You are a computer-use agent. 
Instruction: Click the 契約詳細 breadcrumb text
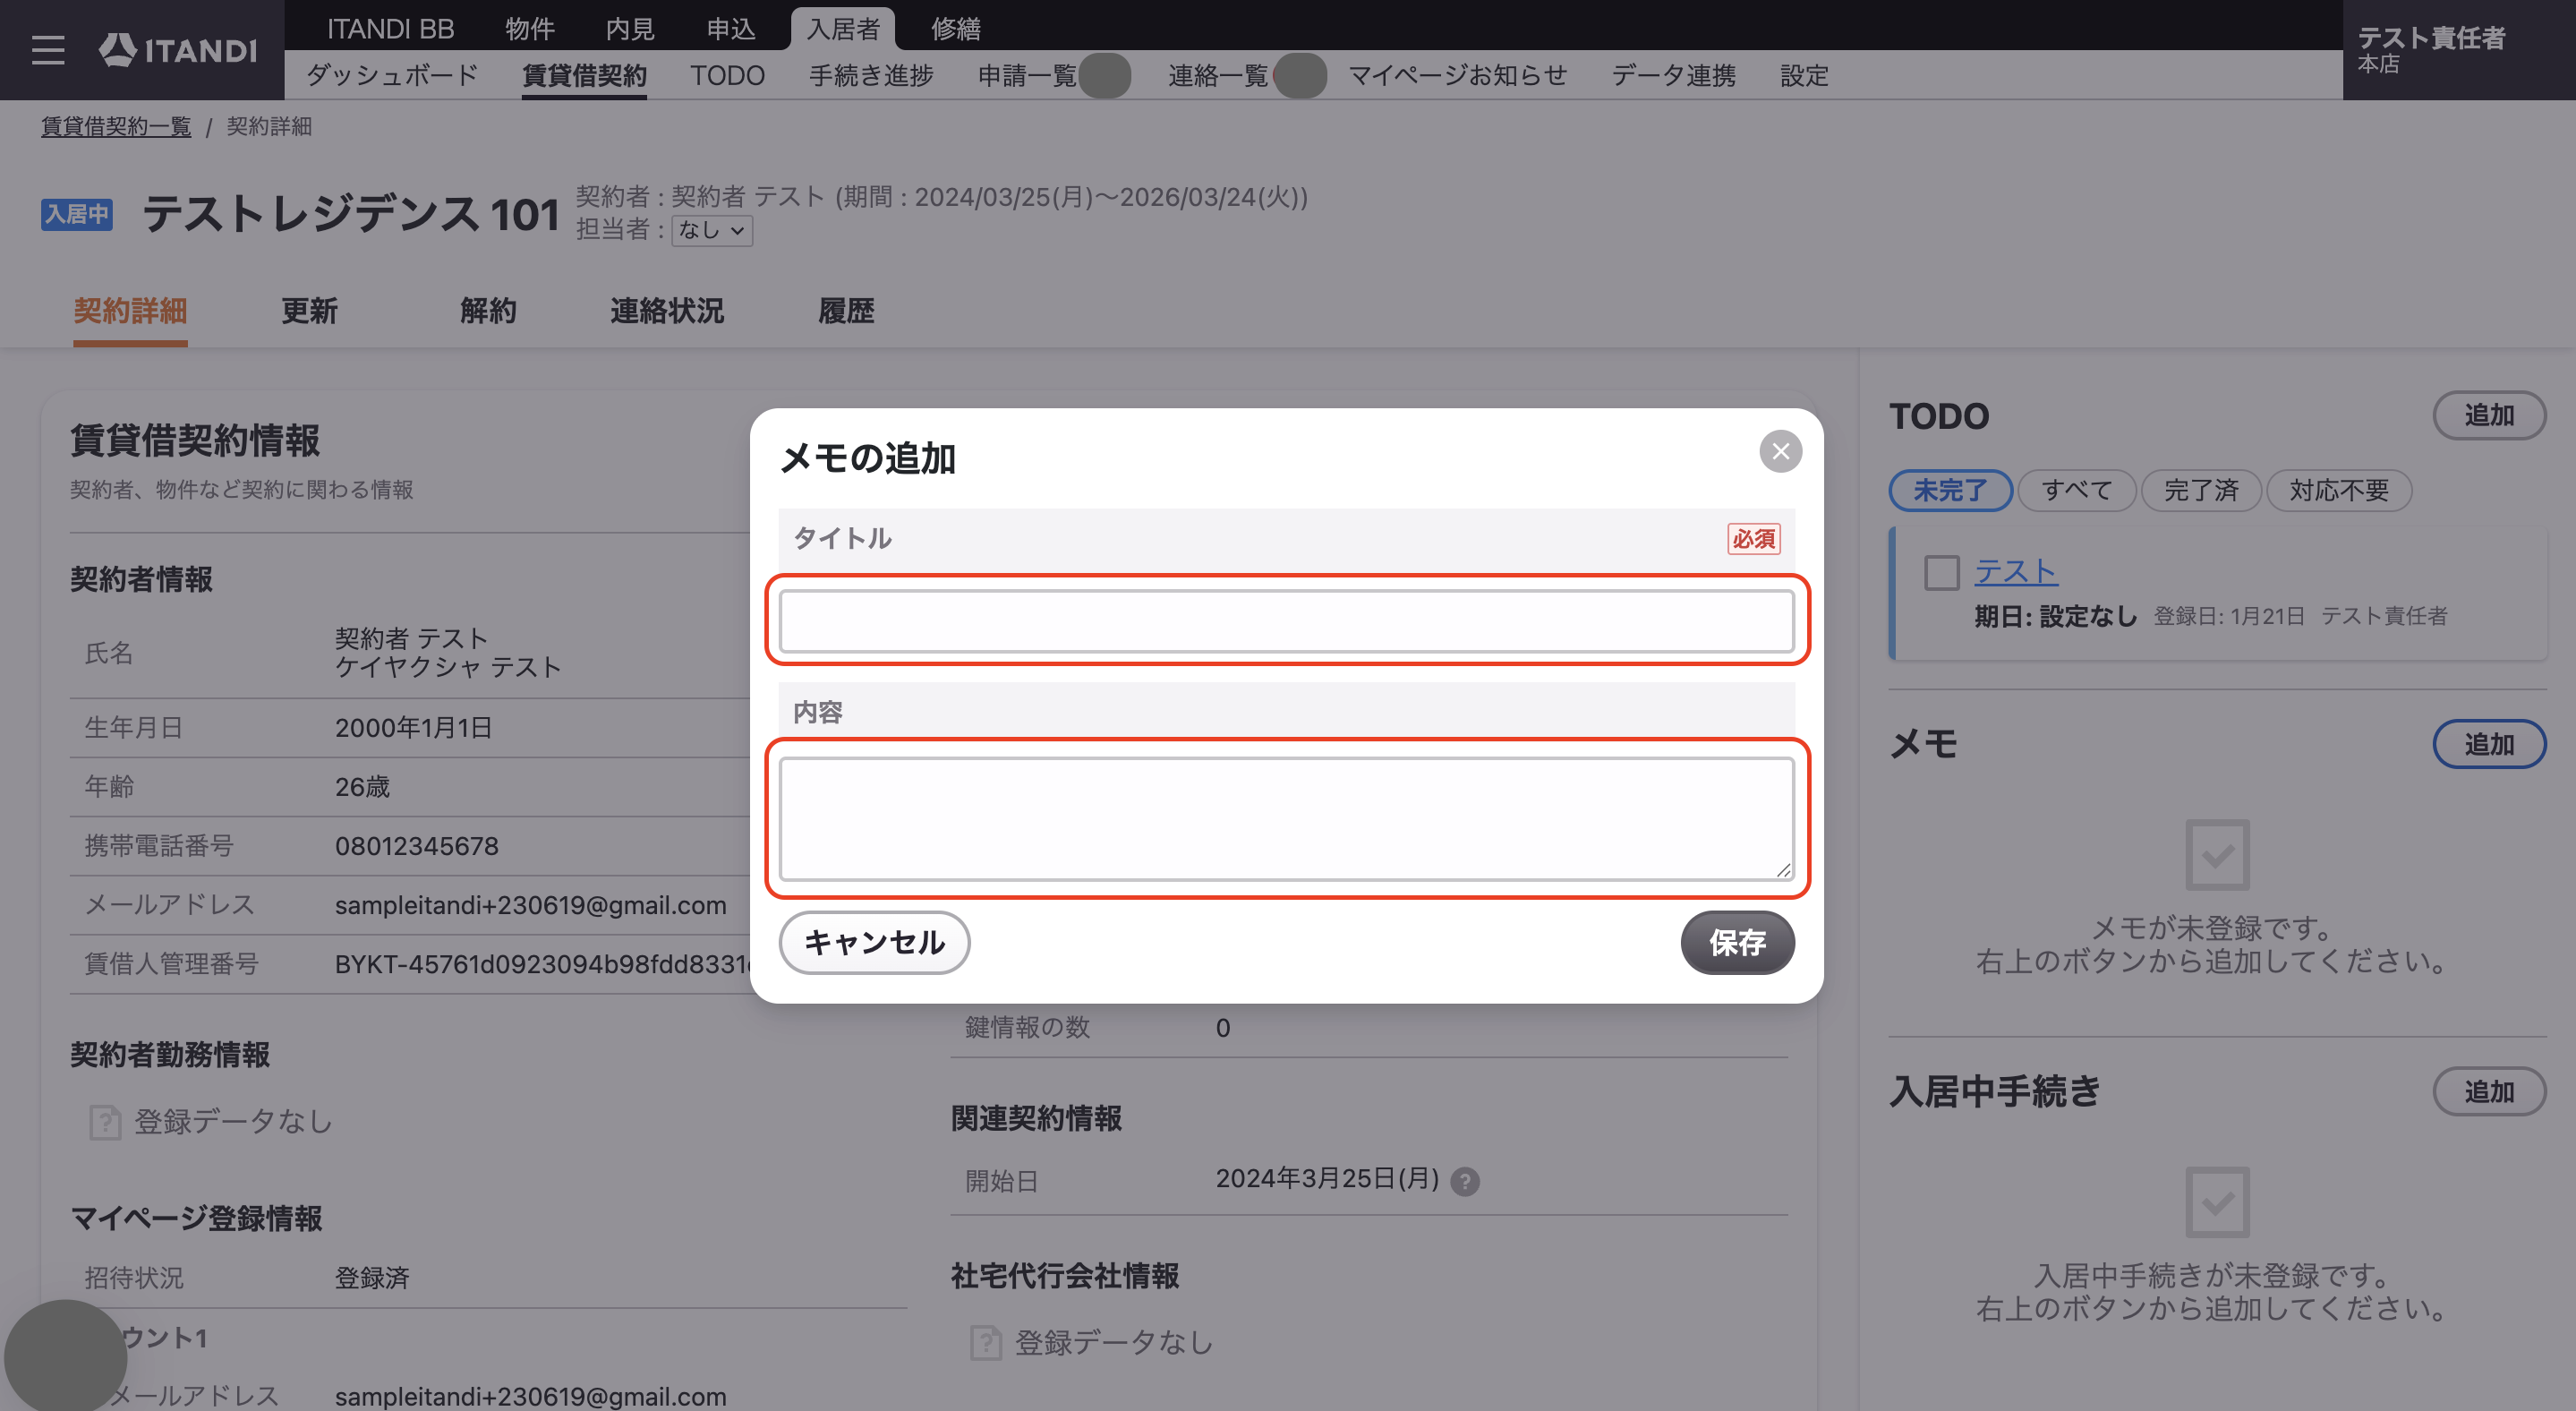[x=269, y=127]
